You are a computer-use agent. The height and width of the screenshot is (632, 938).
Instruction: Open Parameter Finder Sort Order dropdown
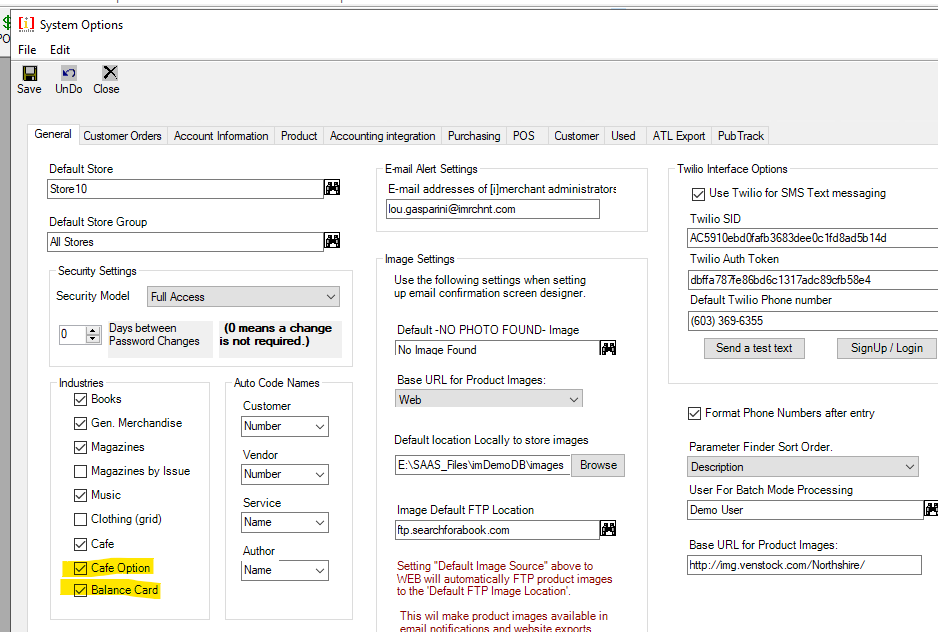pyautogui.click(x=803, y=467)
